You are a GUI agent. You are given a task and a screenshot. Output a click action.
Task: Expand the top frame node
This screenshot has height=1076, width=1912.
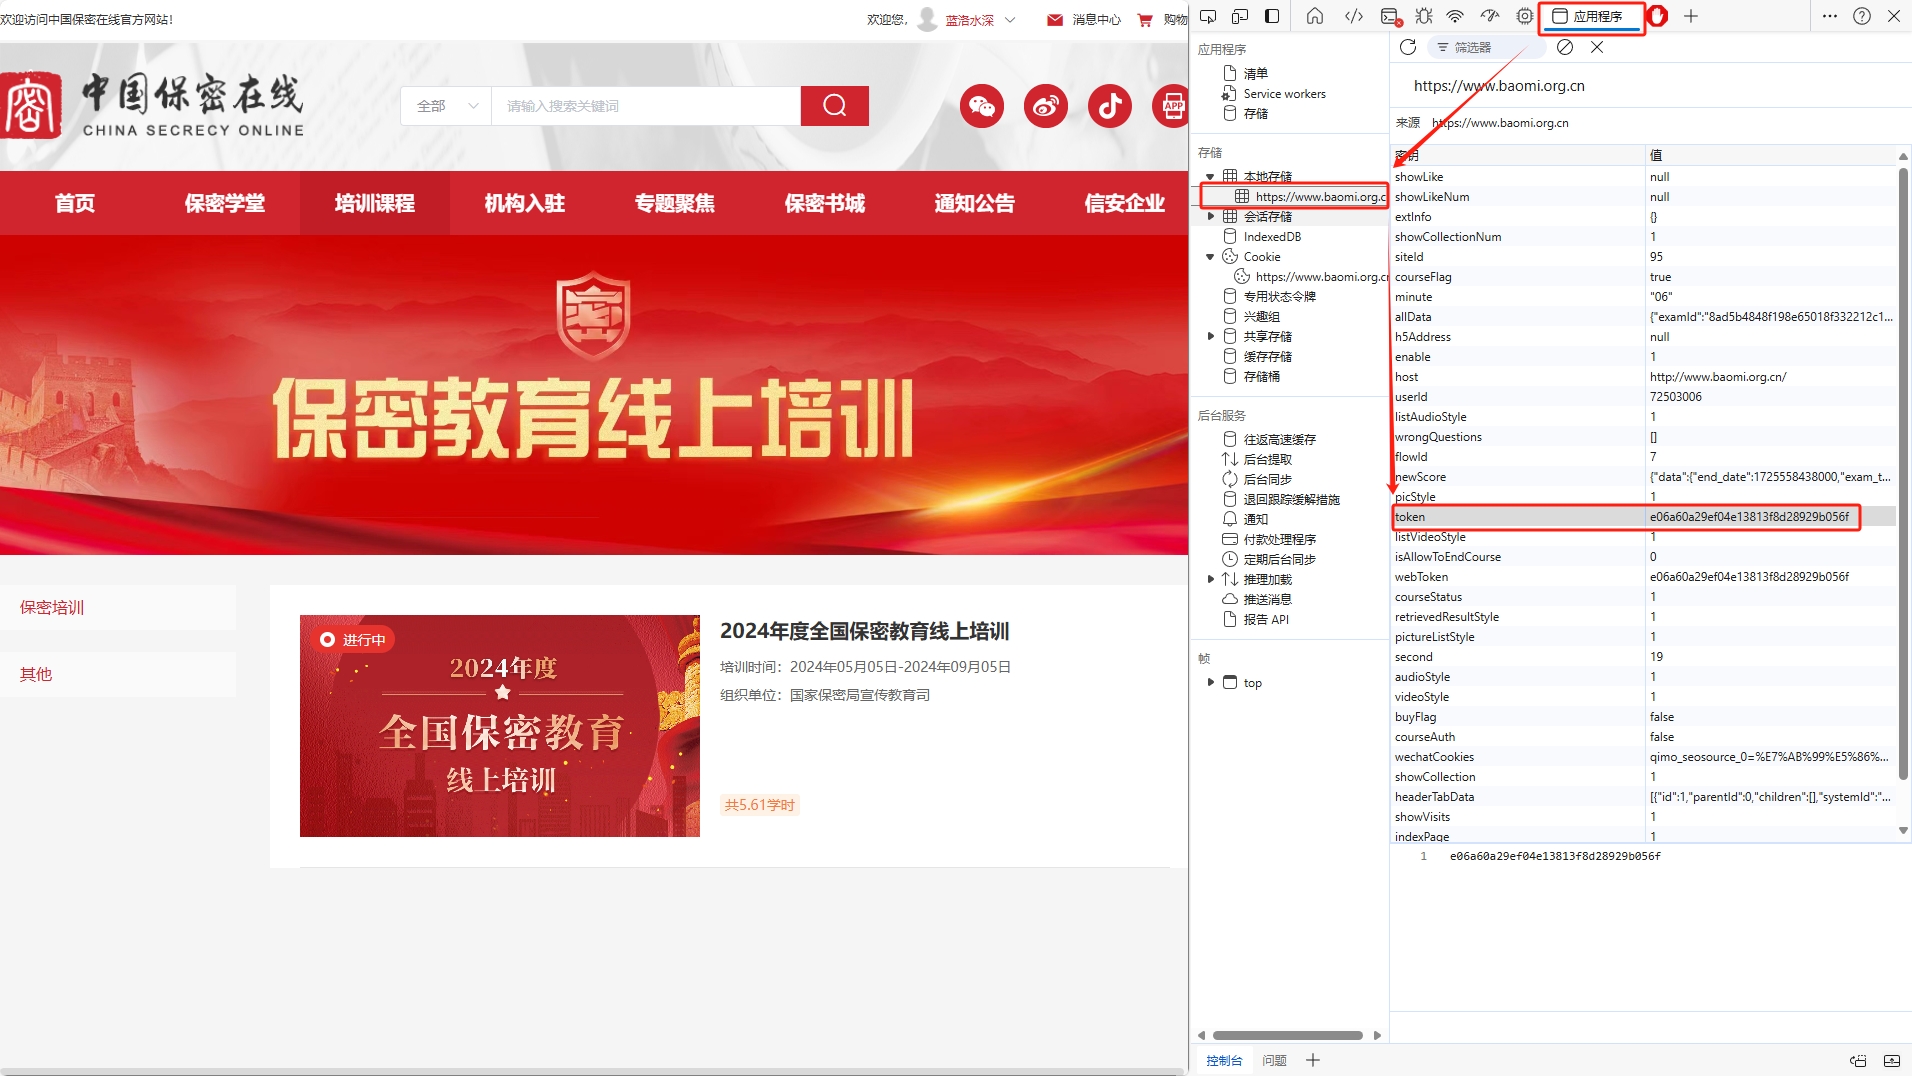pyautogui.click(x=1210, y=682)
